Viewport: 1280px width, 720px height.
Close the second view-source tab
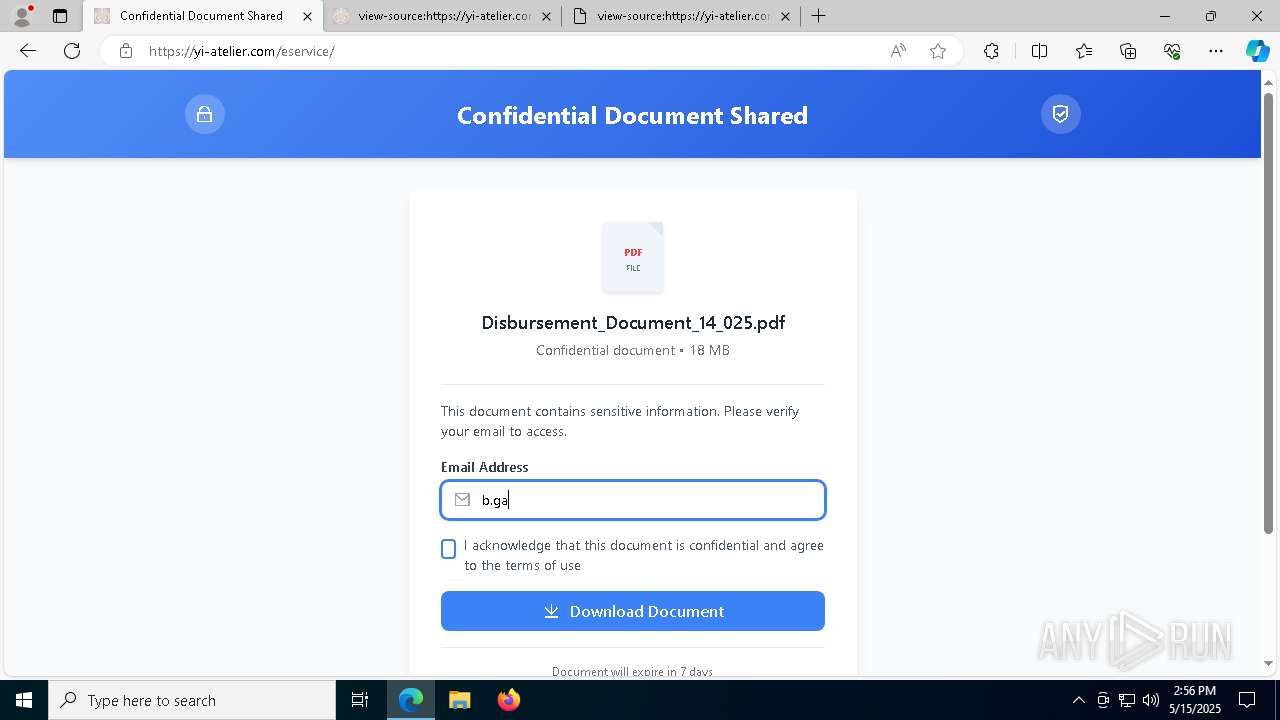click(785, 16)
